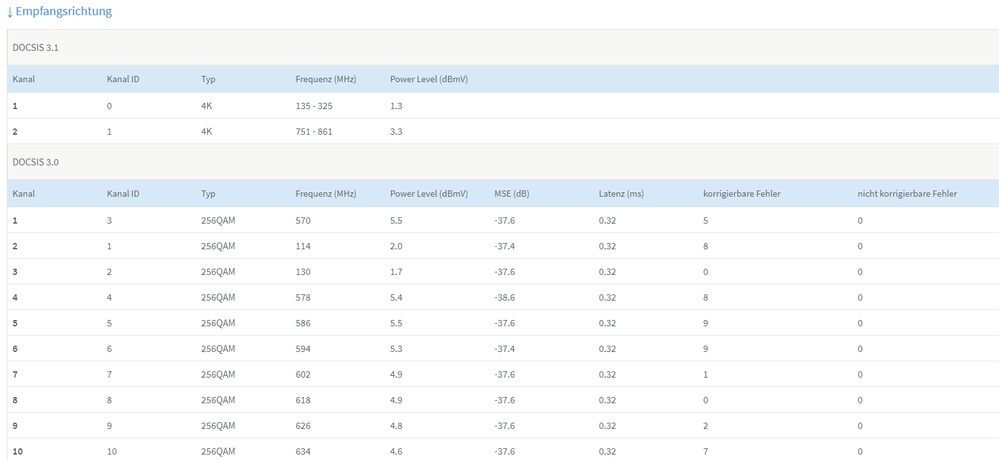Click frequency 578 cell
This screenshot has height=461, width=999.
coord(303,297)
